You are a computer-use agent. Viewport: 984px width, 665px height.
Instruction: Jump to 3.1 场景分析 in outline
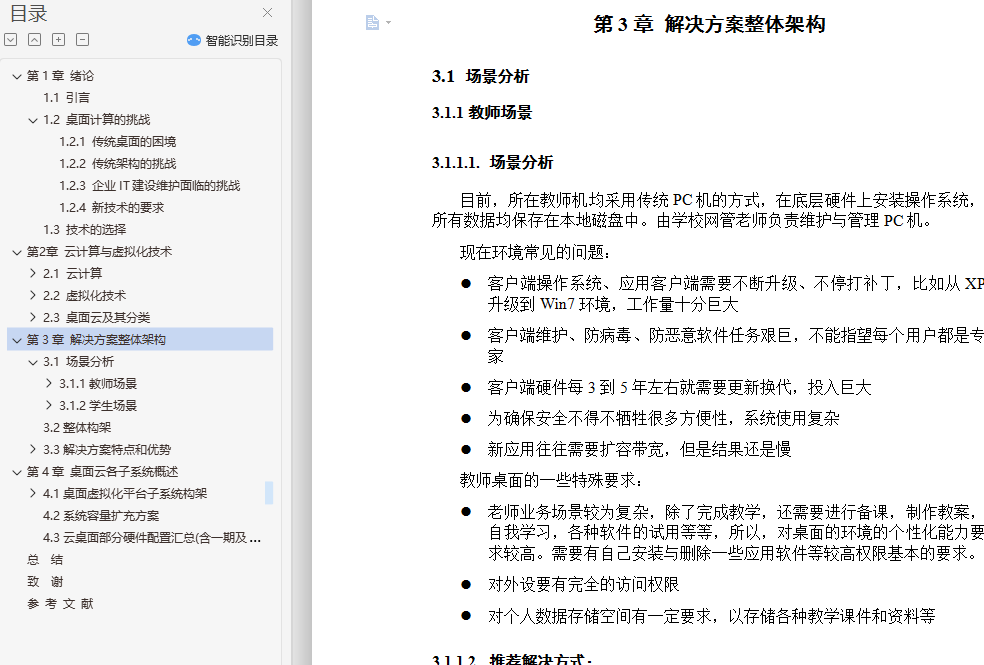click(78, 362)
